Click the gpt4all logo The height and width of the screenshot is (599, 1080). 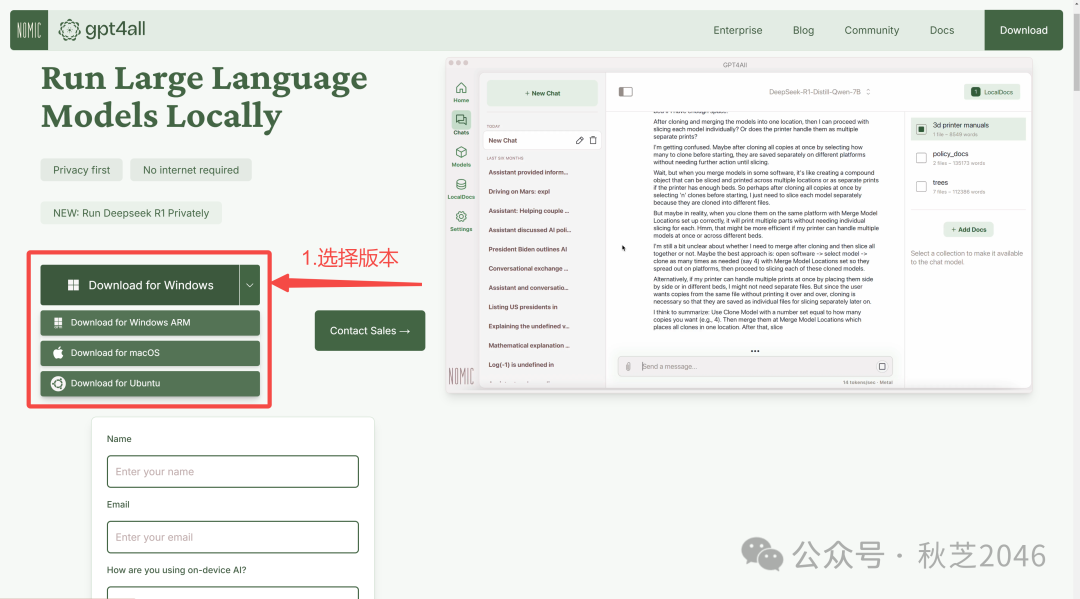pos(102,30)
